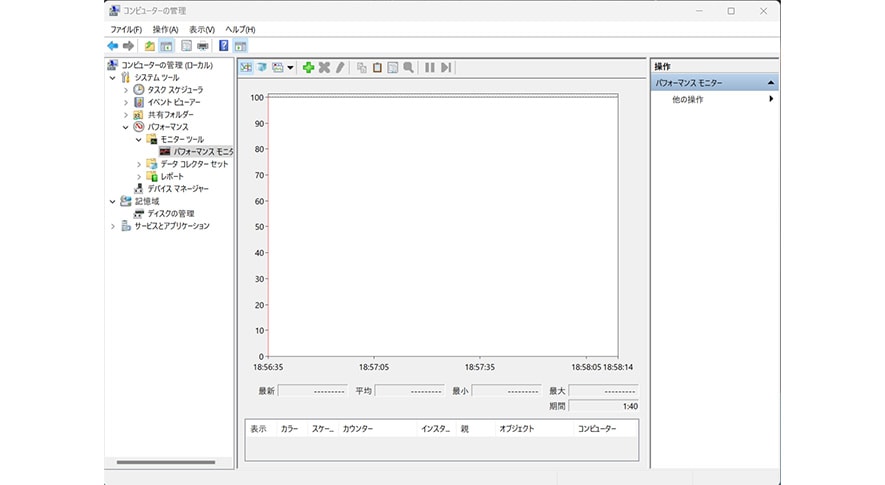Click the magnifier Zoom icon in toolbar
Screen dimensions: 885x485
tap(408, 68)
